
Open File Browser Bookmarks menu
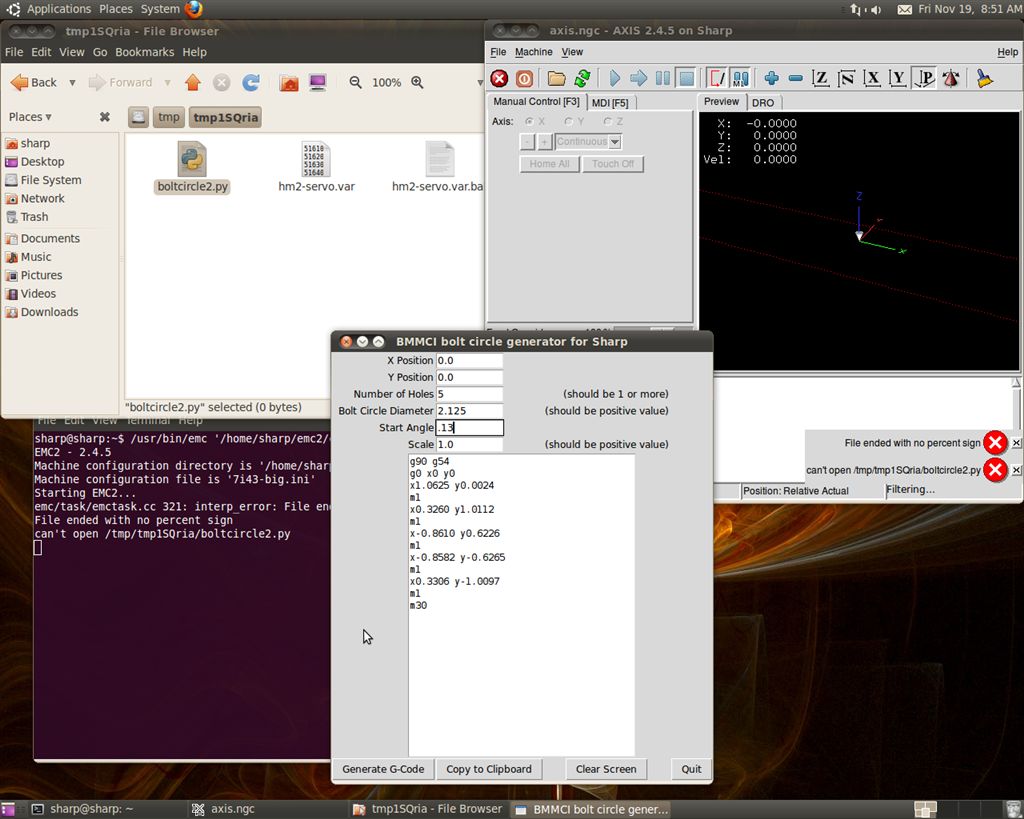[144, 52]
